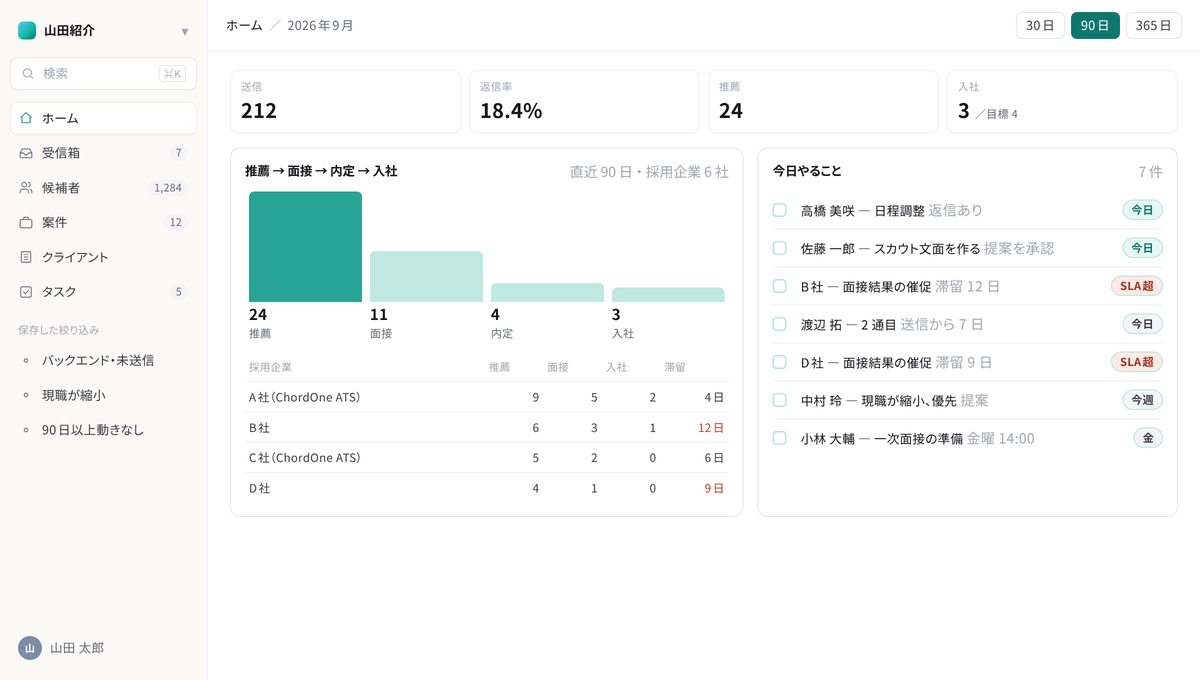Image resolution: width=1200 pixels, height=680 pixels.
Task: Click the 面接 bar in funnel chart
Action: [426, 277]
